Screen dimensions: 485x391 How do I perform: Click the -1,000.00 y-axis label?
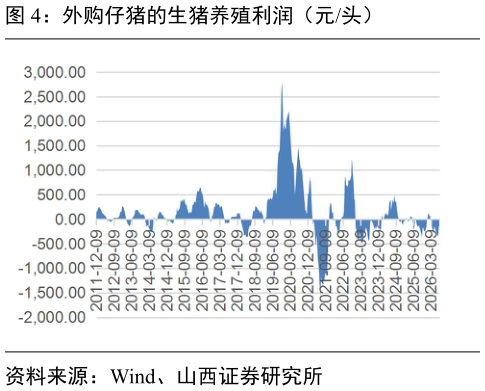coord(52,268)
